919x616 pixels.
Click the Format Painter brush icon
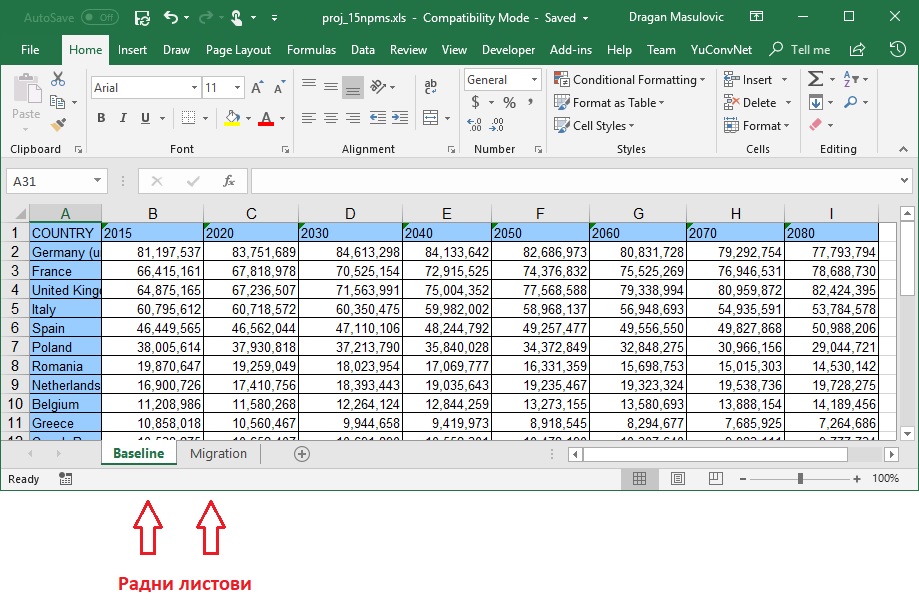pos(58,125)
